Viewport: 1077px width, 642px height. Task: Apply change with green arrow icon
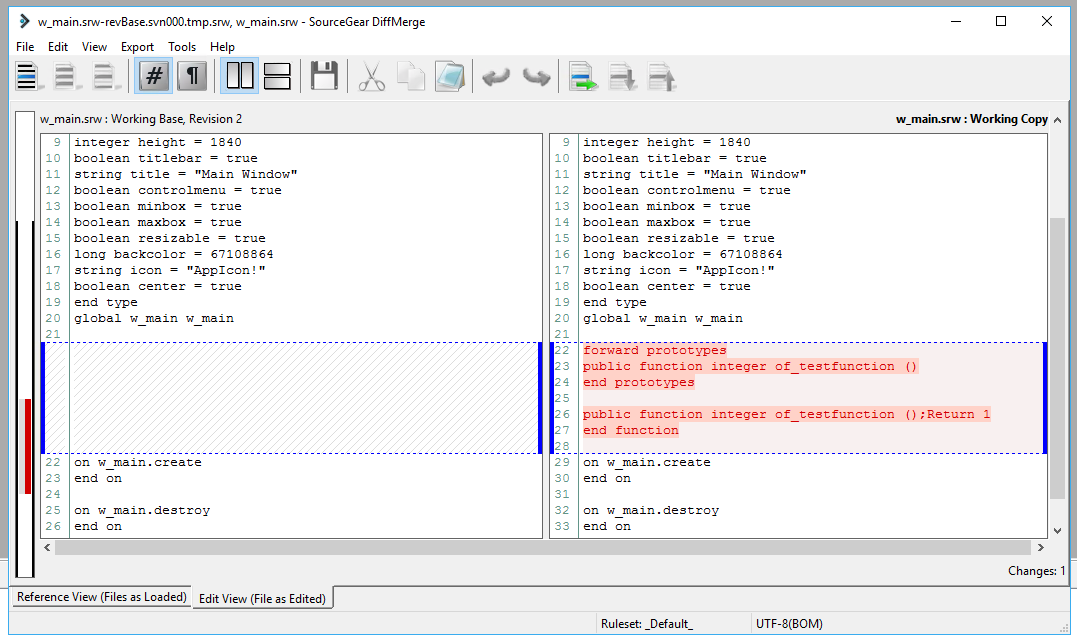[582, 76]
